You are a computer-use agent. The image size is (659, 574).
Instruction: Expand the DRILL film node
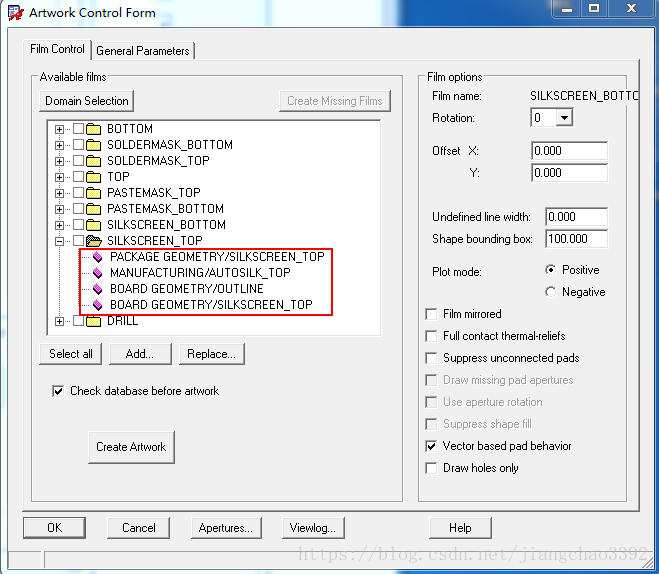pos(59,321)
